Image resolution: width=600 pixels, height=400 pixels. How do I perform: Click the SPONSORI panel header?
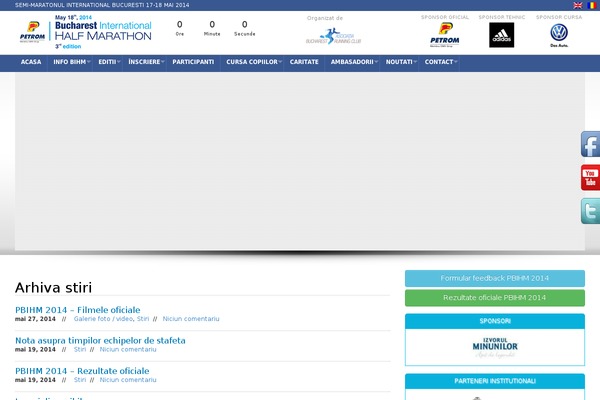(x=495, y=321)
